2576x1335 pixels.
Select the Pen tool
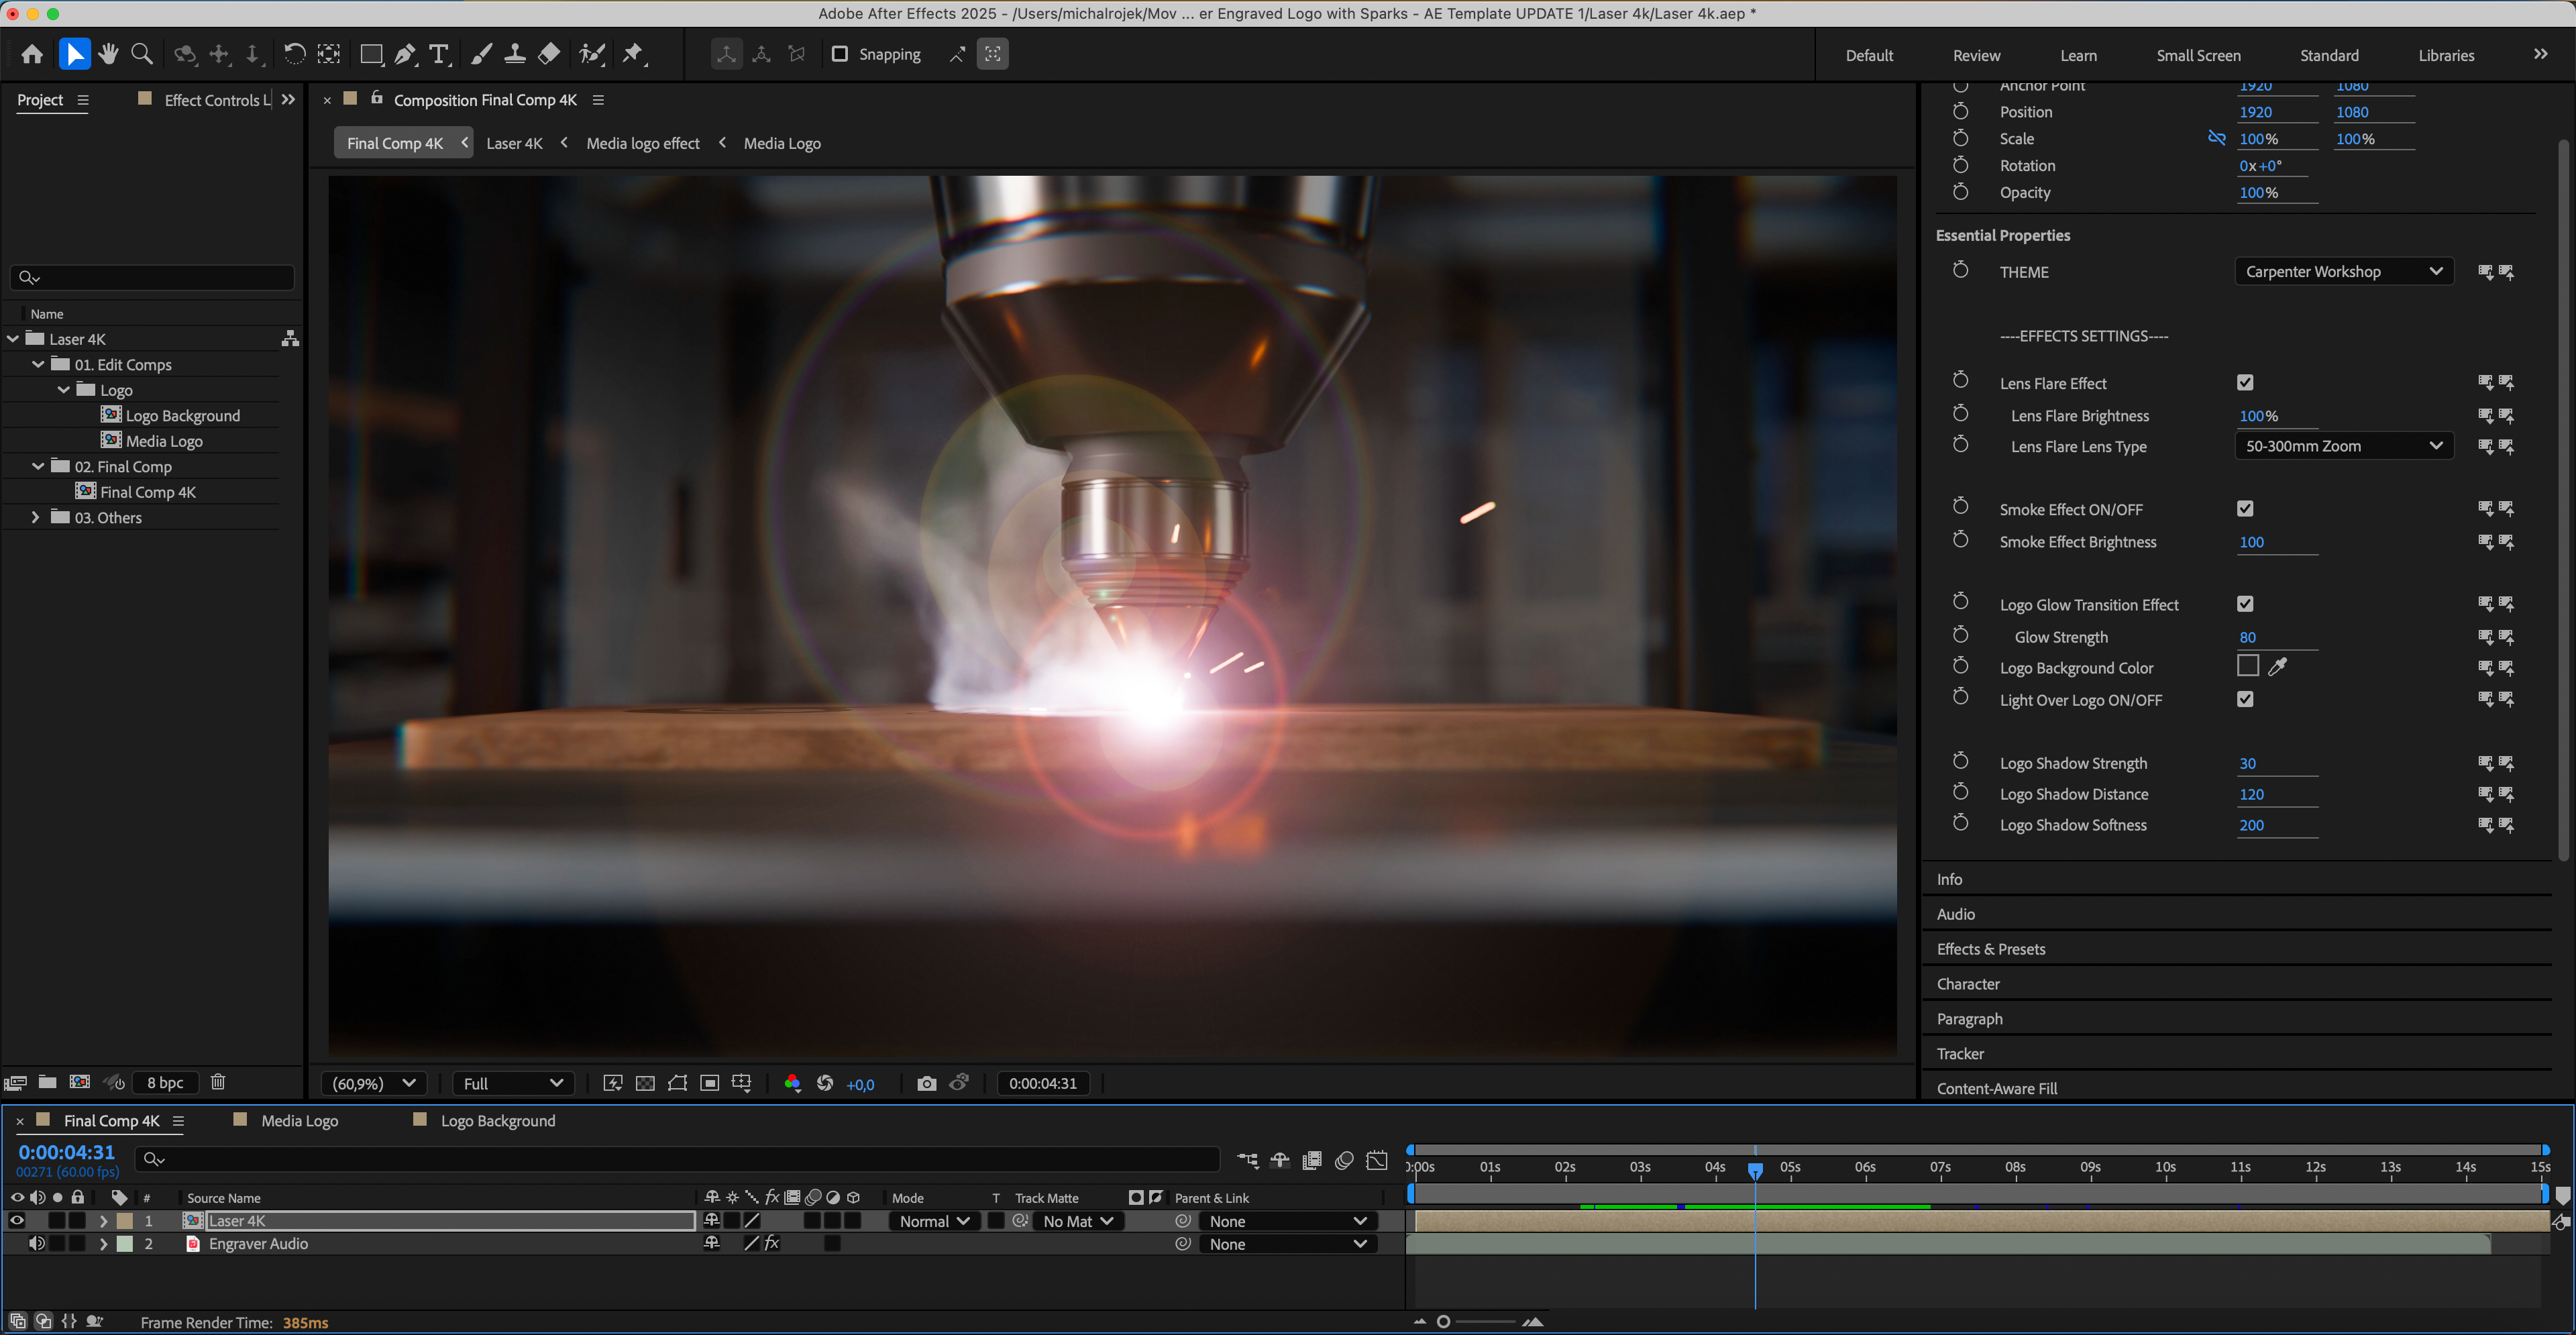pyautogui.click(x=404, y=54)
